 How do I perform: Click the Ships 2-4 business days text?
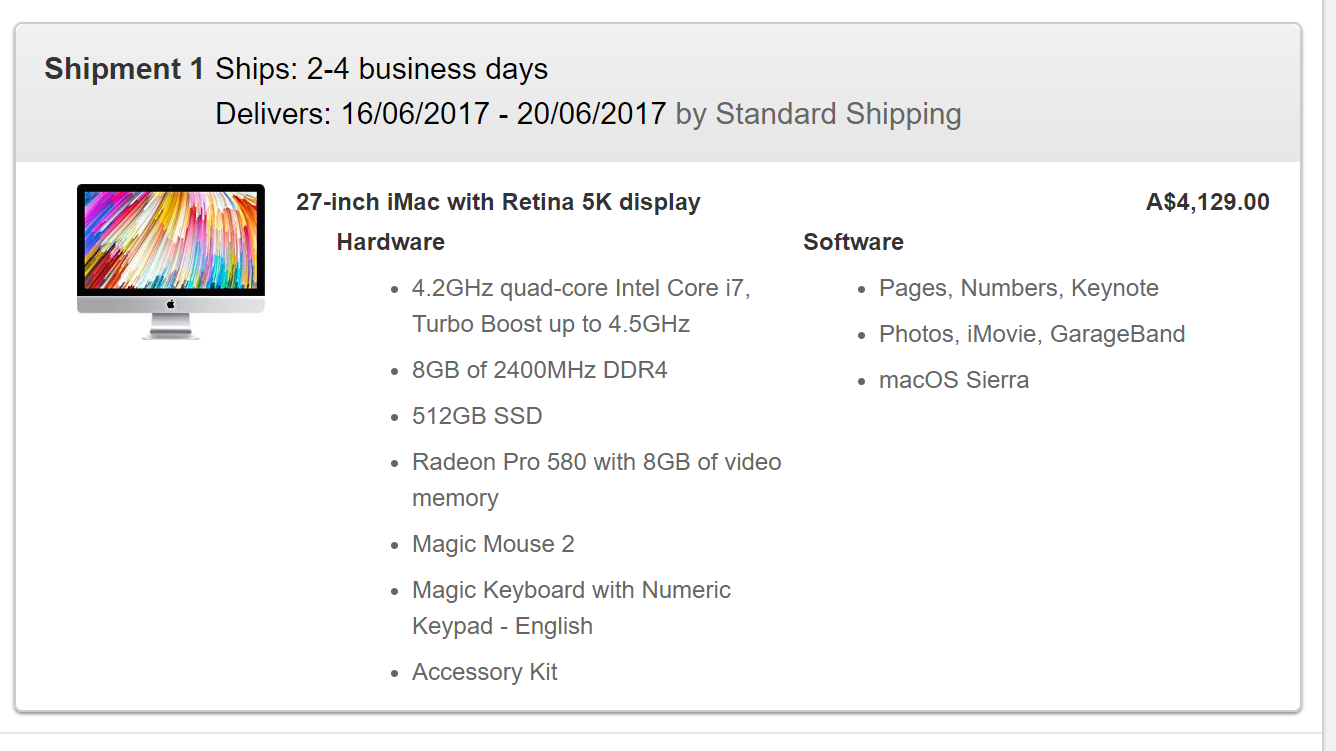coord(382,69)
